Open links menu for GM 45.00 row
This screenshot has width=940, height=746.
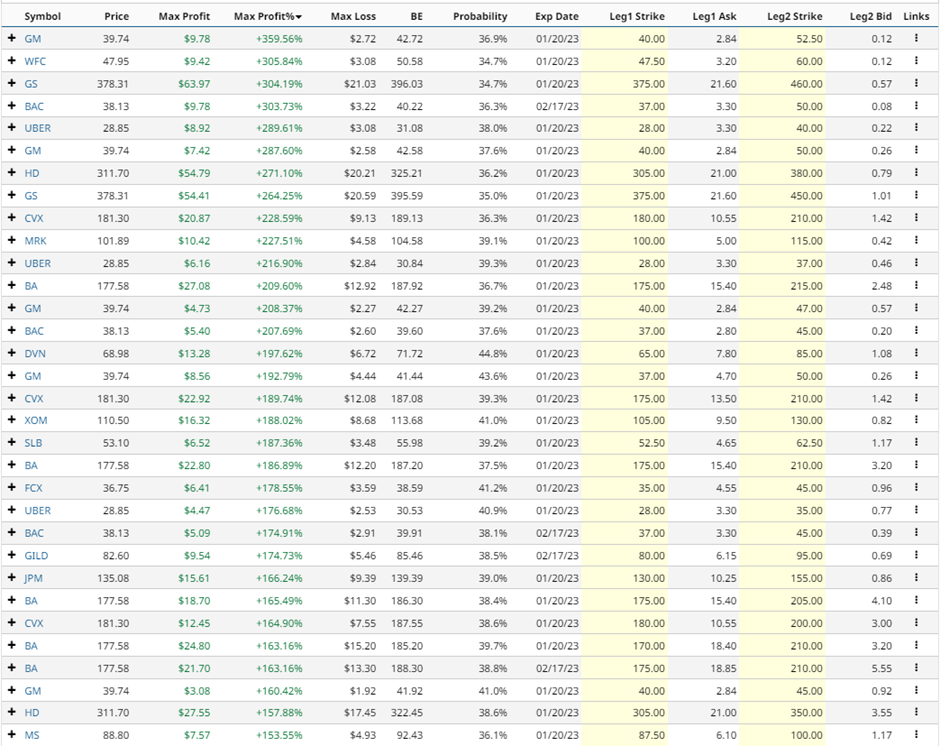[916, 690]
